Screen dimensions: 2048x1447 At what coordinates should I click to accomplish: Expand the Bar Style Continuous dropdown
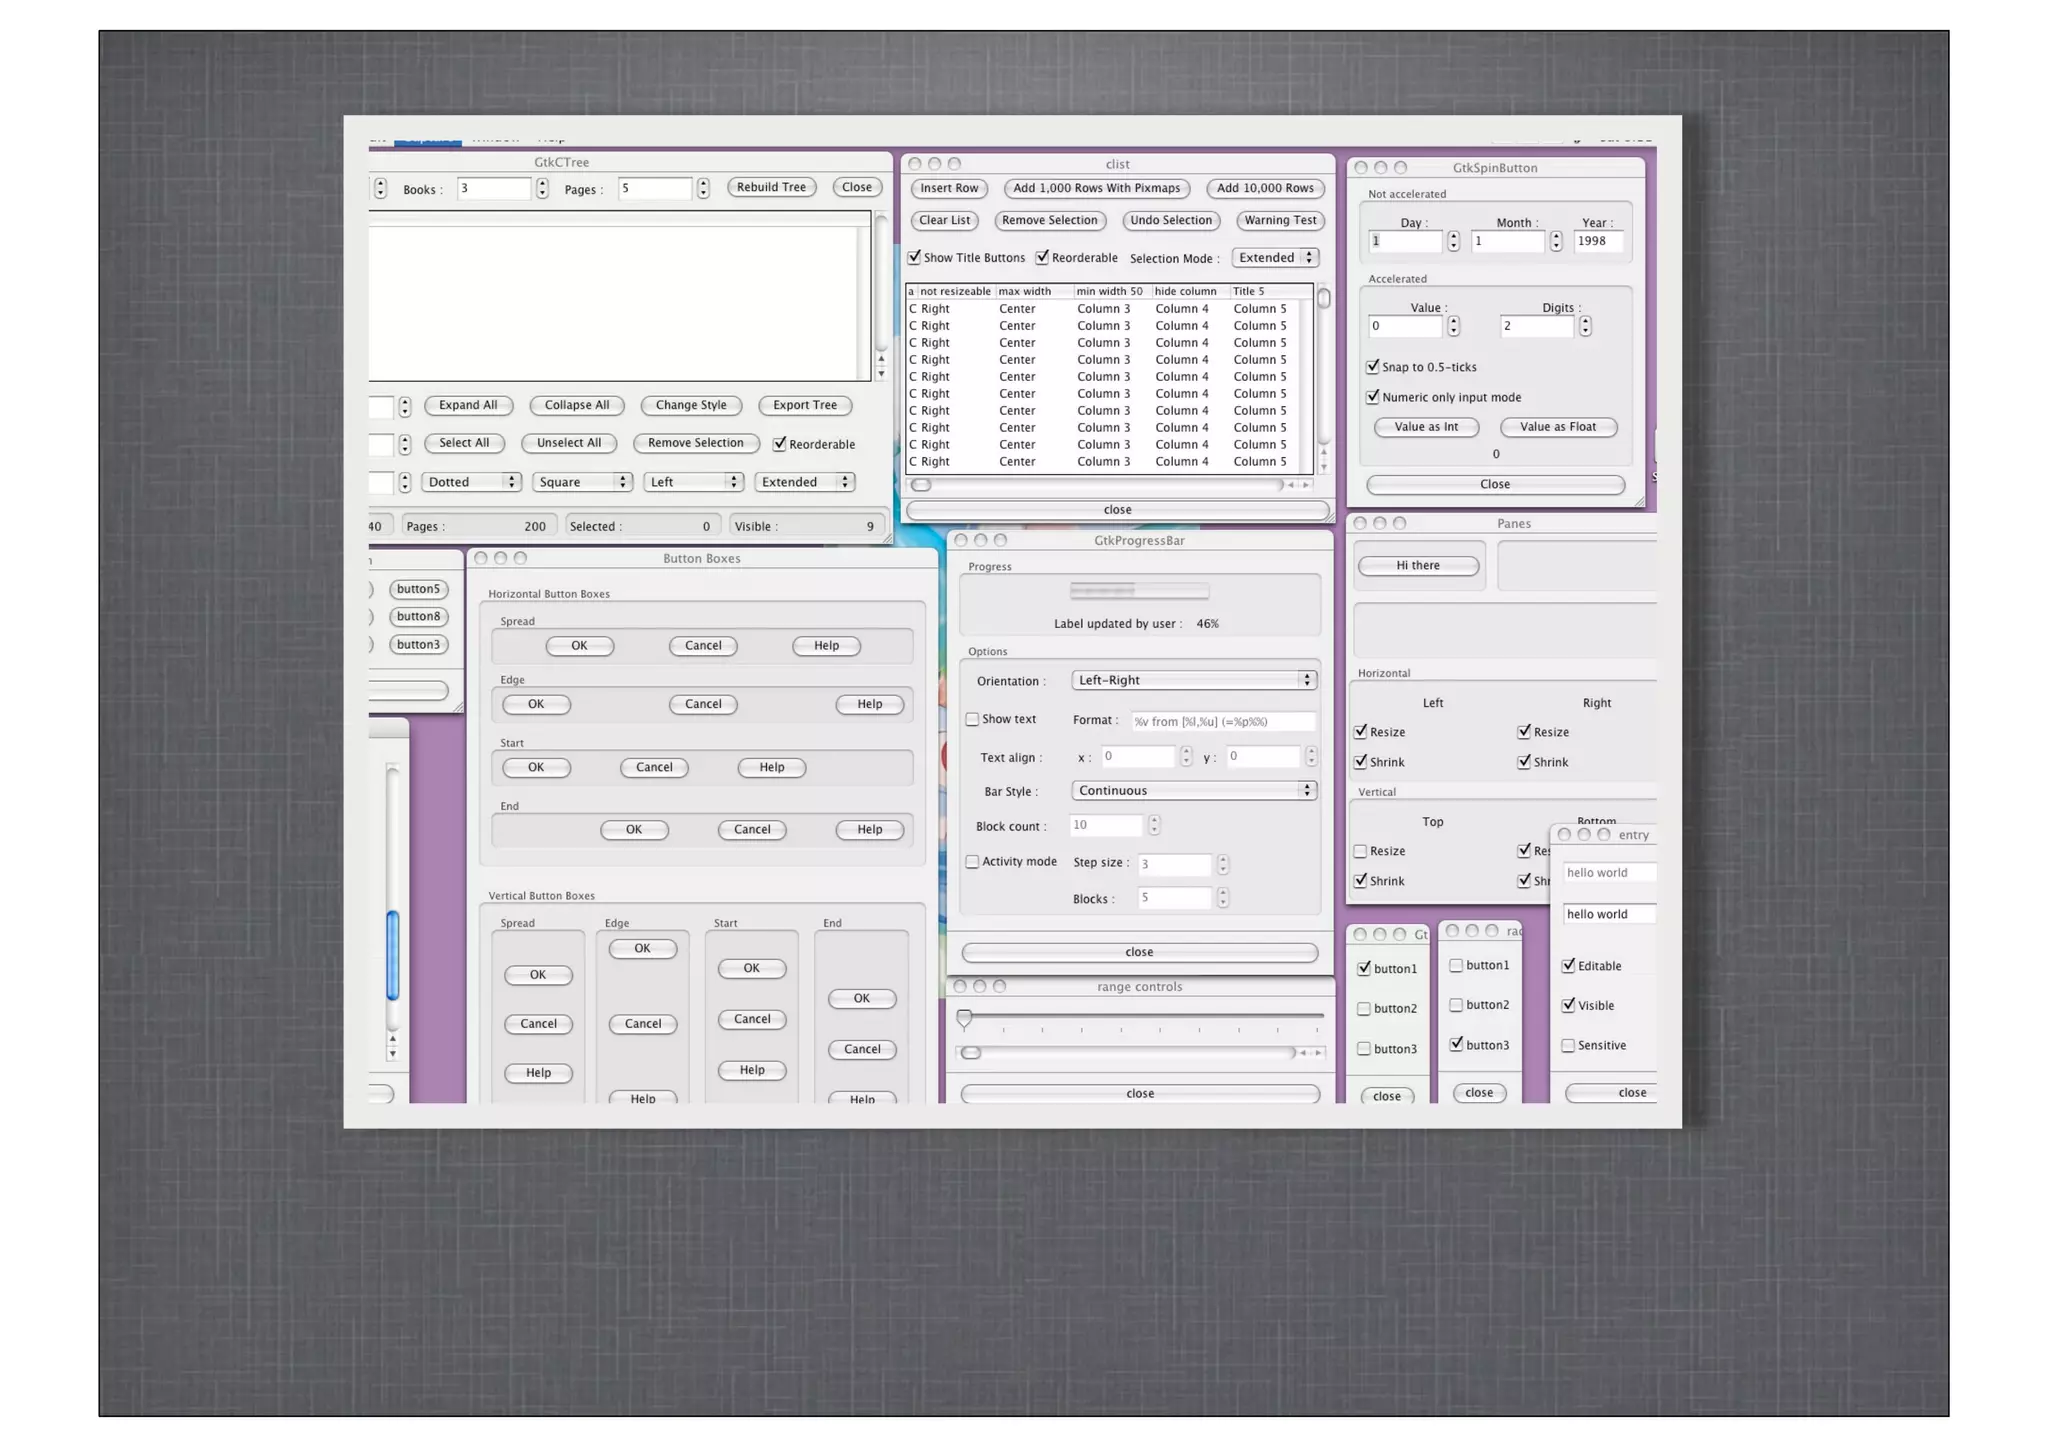pyautogui.click(x=1193, y=791)
